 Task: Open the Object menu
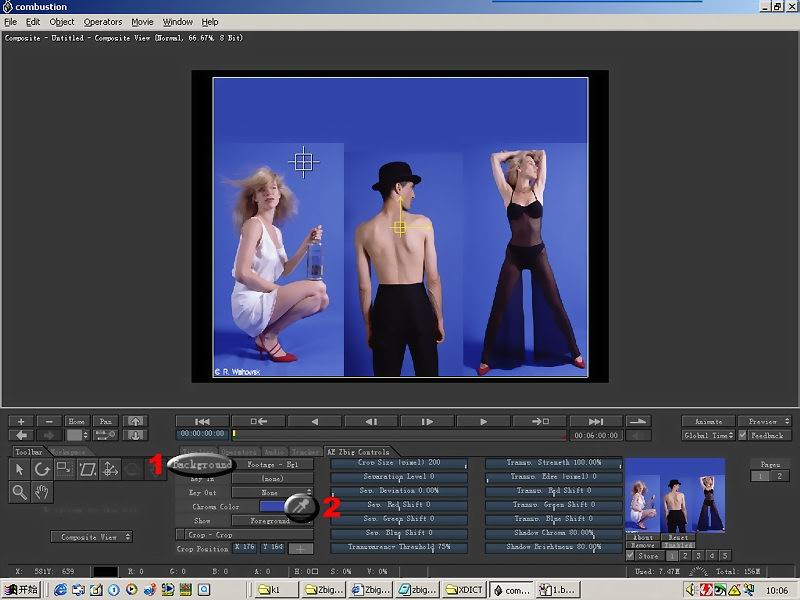click(62, 22)
